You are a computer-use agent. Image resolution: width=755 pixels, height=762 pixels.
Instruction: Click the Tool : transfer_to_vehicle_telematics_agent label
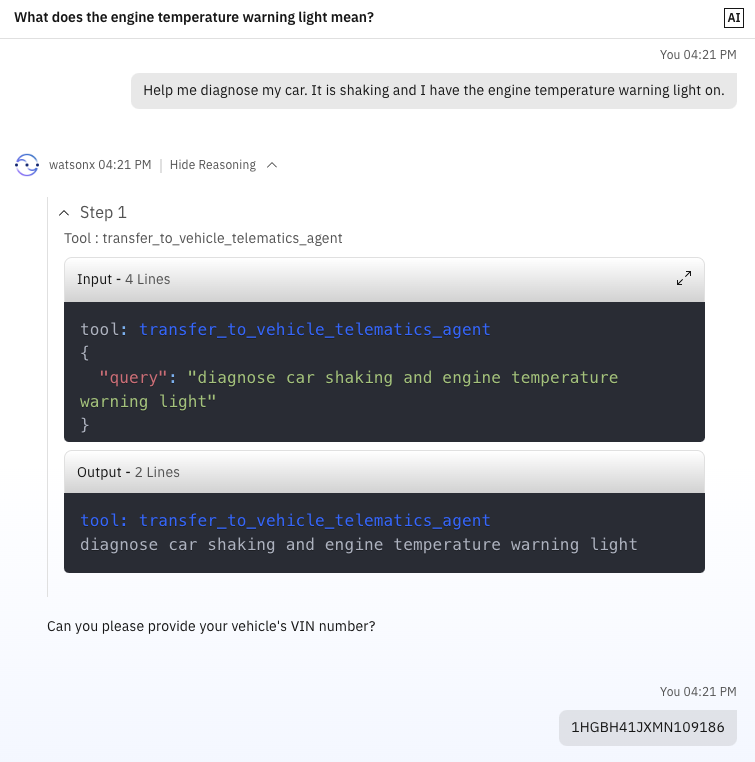pos(203,238)
